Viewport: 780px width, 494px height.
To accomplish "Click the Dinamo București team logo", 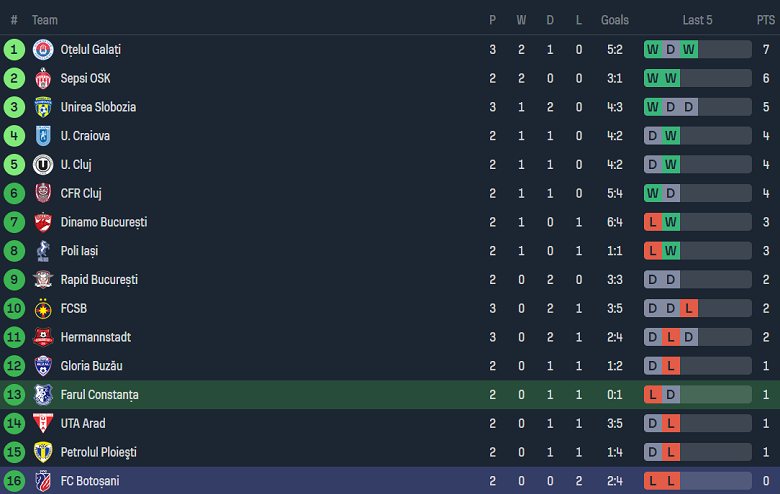I will (x=42, y=222).
